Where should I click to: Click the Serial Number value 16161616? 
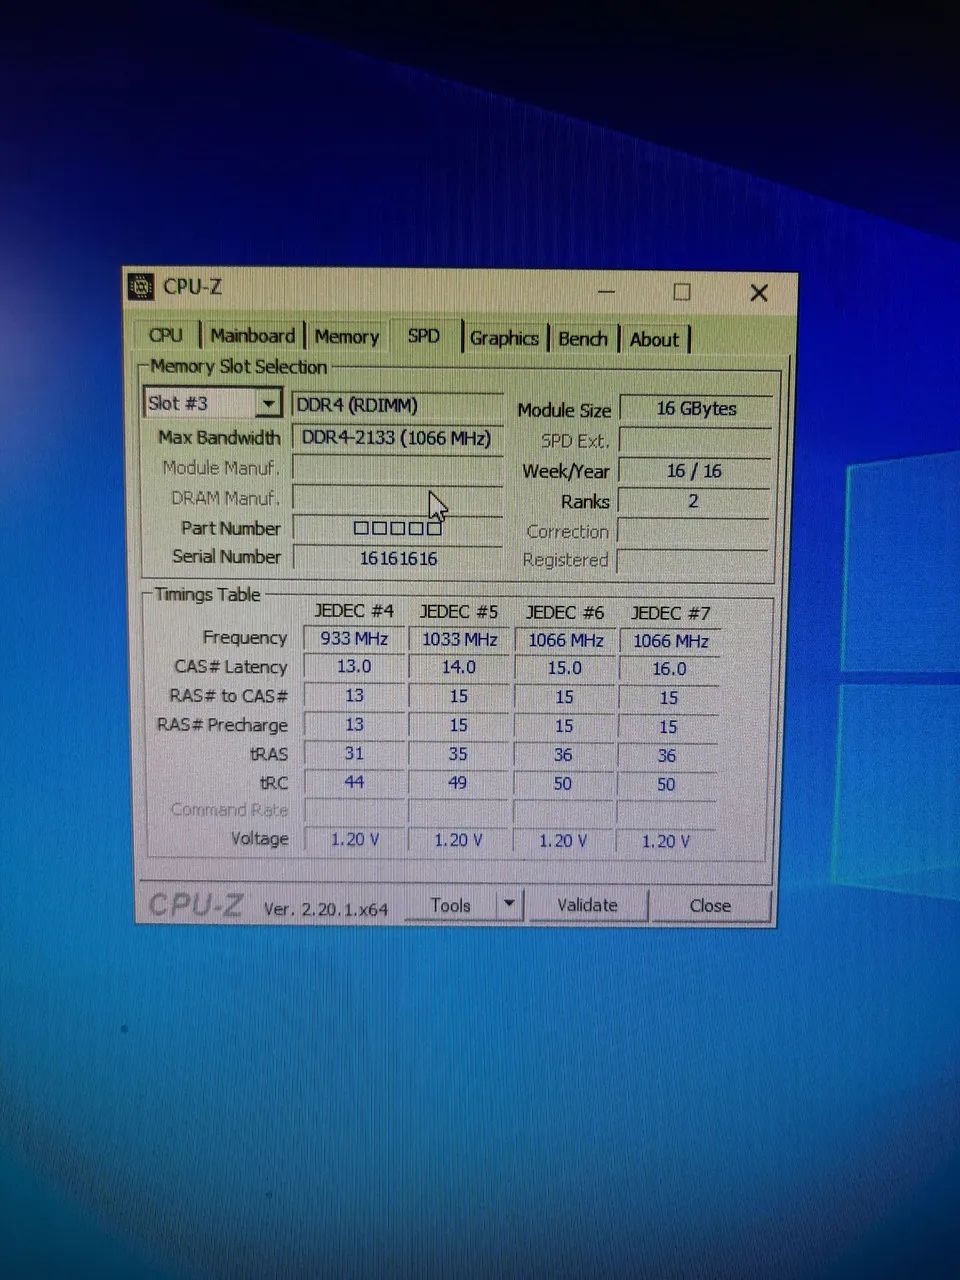coord(397,558)
